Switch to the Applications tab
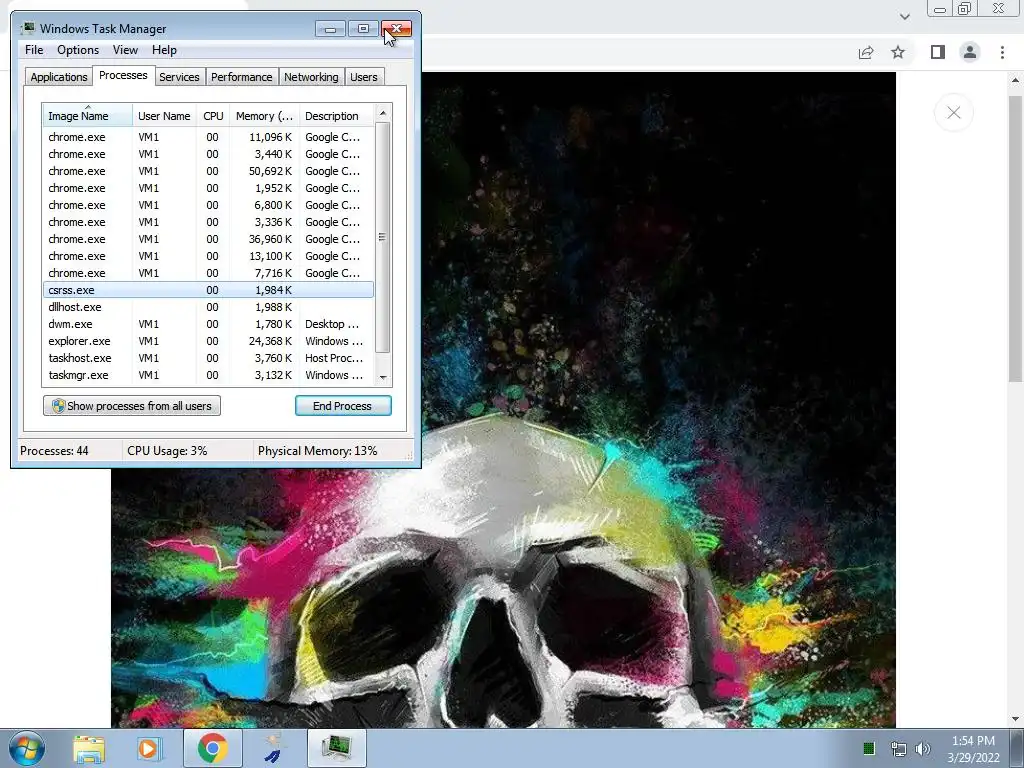 (x=59, y=77)
